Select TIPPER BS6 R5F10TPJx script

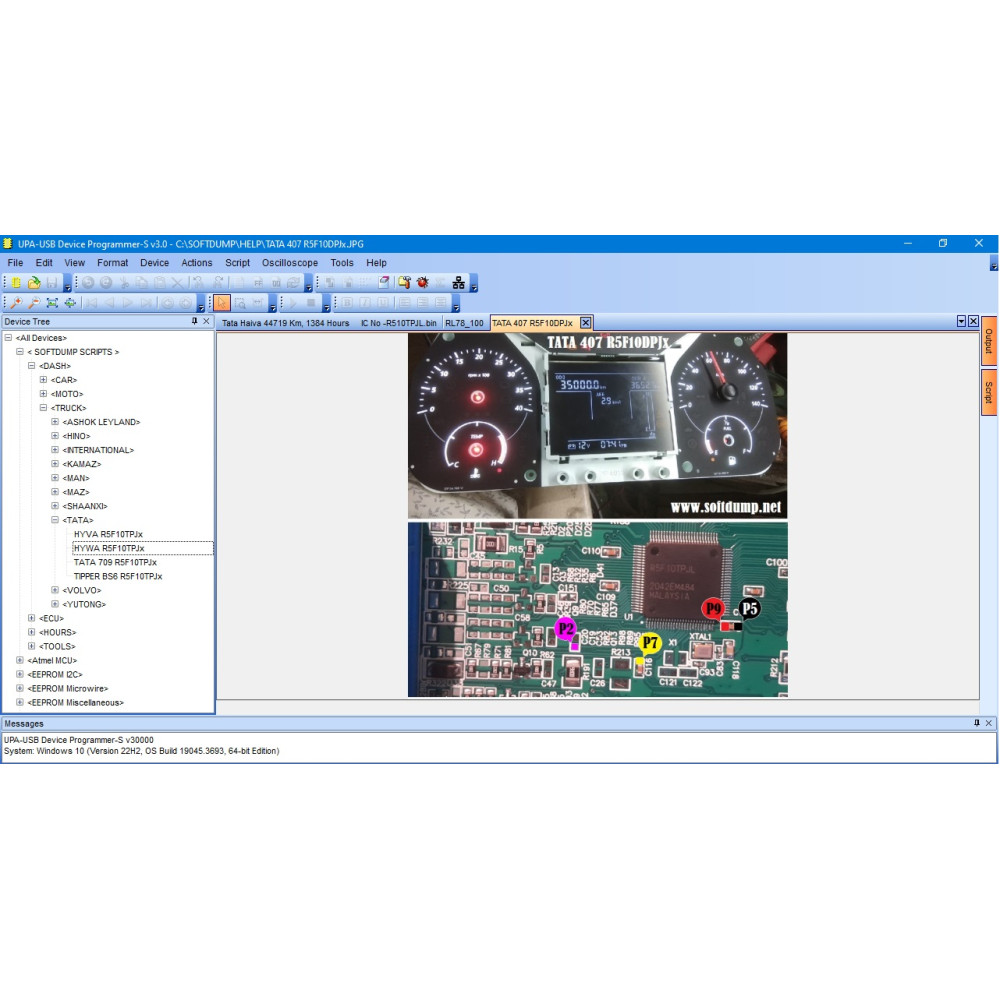[118, 576]
